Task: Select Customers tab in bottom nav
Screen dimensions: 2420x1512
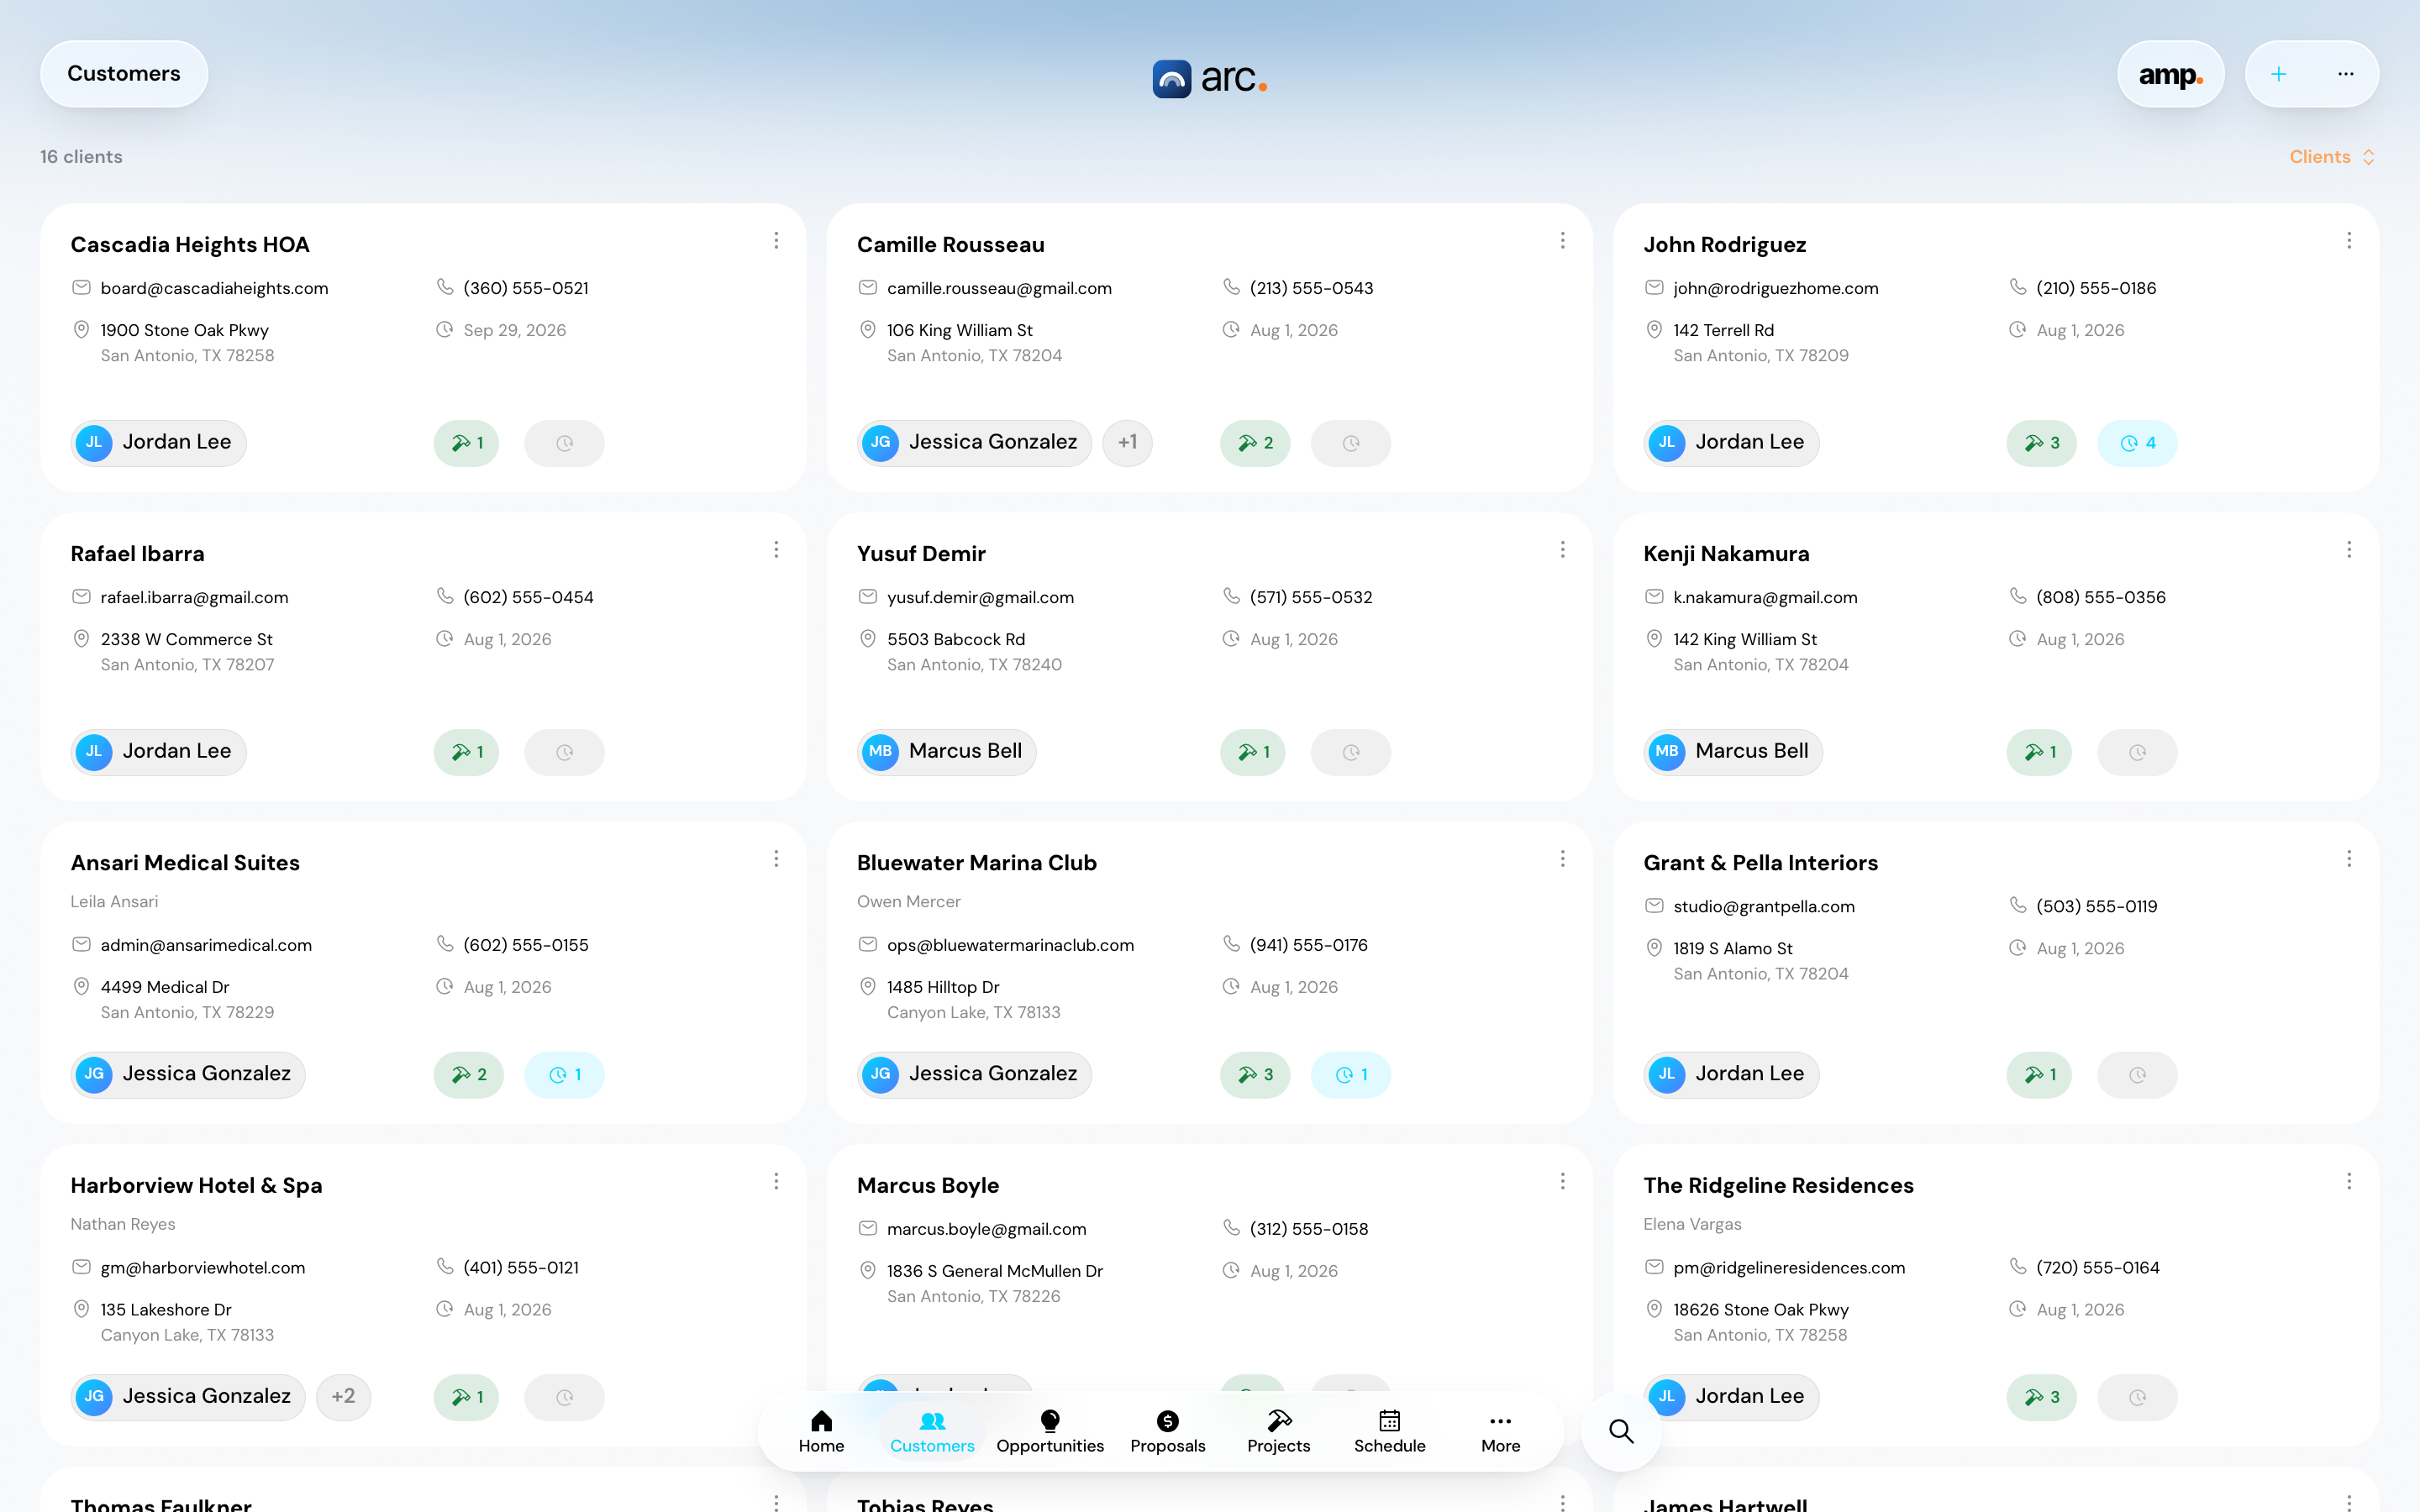Action: point(932,1431)
